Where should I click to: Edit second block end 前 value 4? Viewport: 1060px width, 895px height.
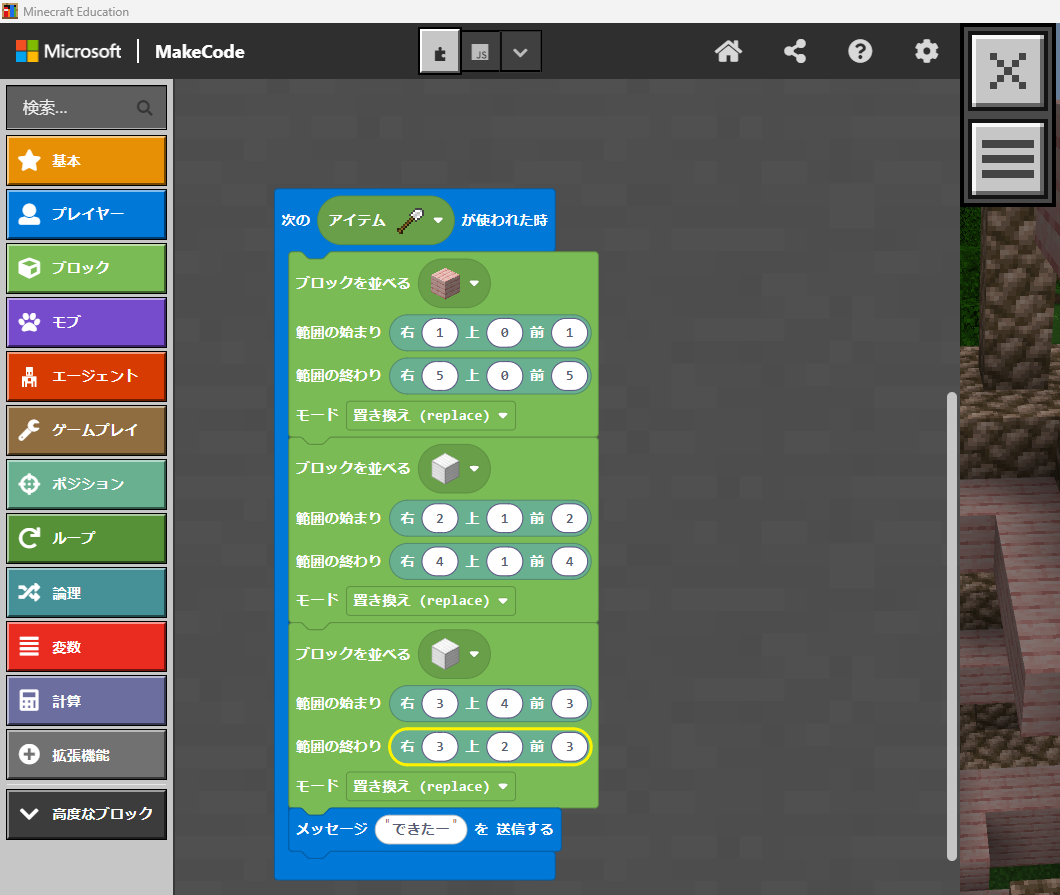click(569, 562)
